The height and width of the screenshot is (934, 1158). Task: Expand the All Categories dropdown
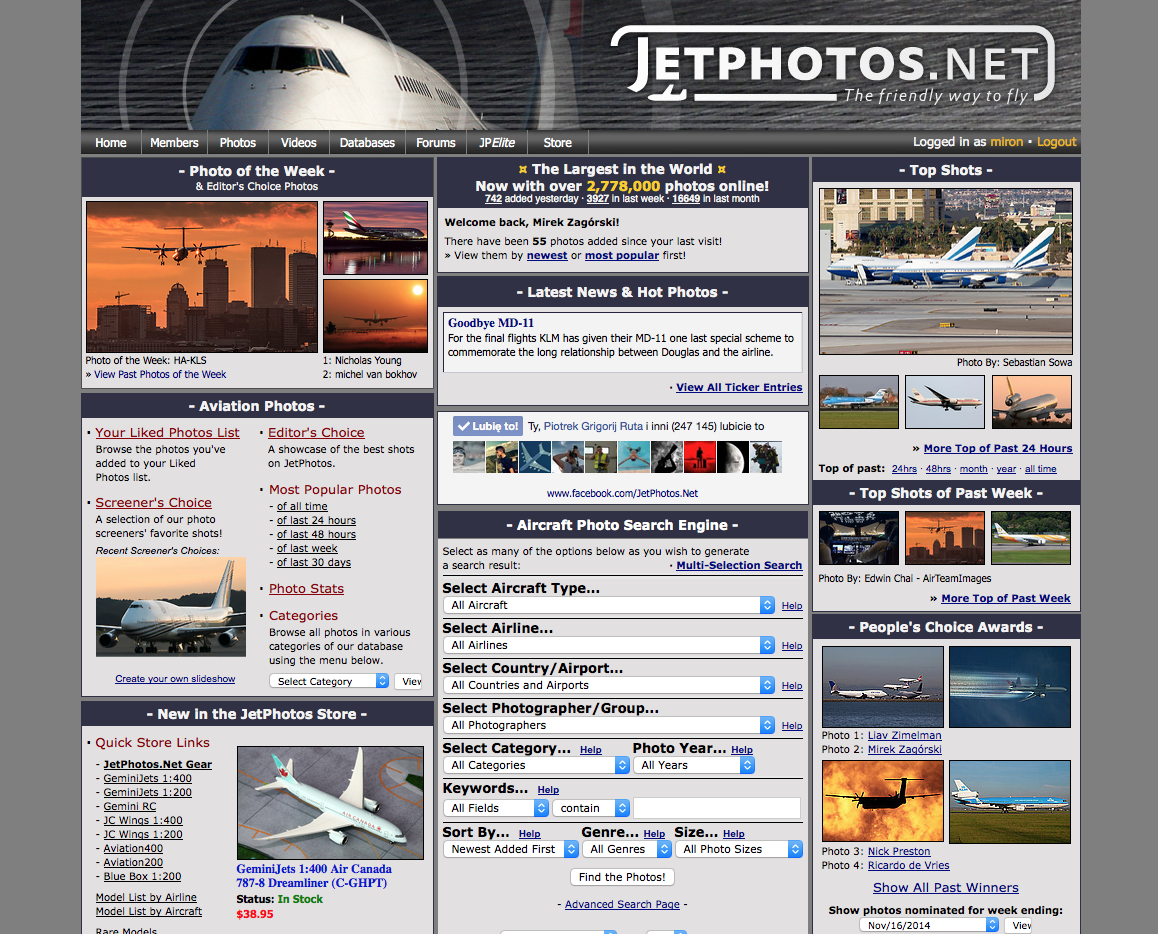536,766
